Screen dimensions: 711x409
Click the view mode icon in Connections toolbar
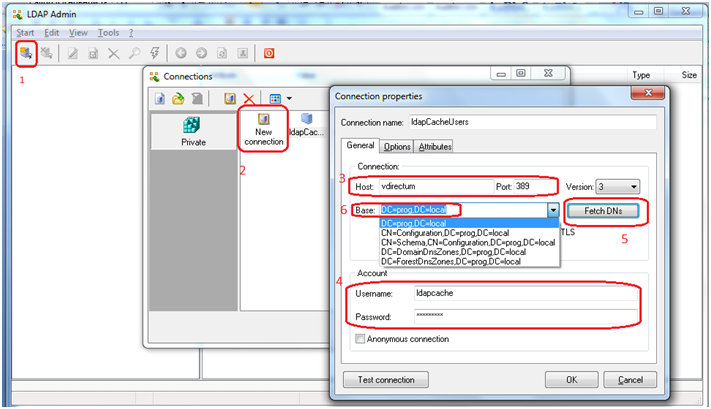275,98
